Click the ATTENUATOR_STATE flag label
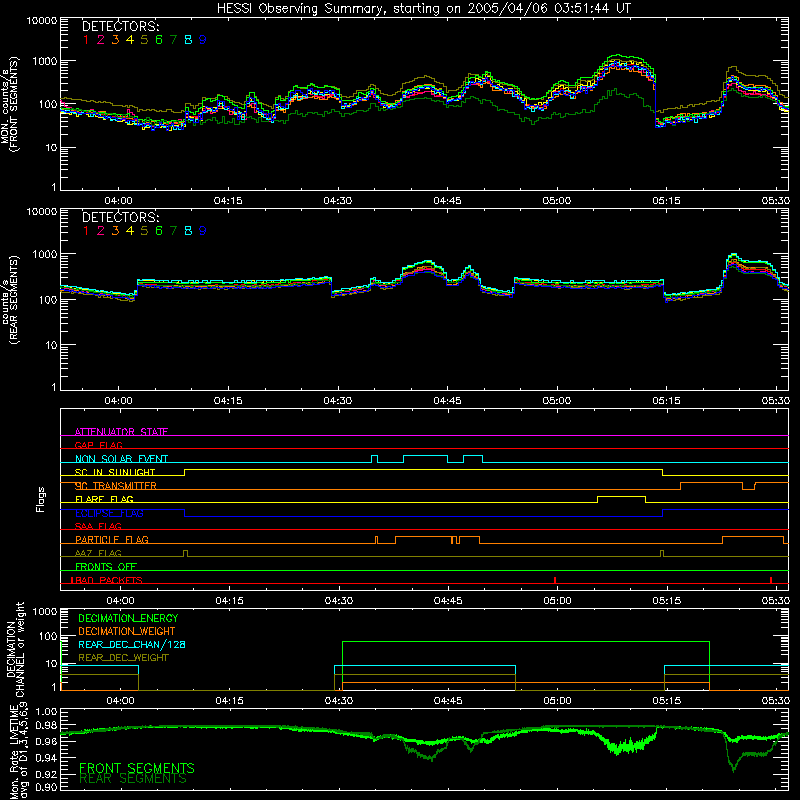800x800 pixels. coord(121,432)
